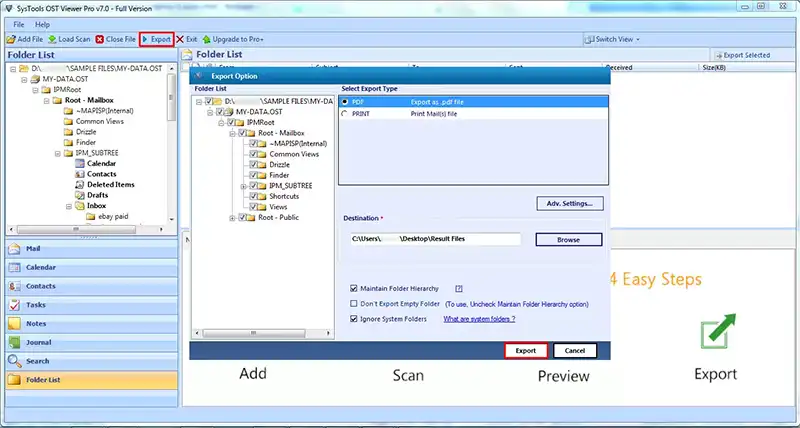Screen dimensions: 800x428
Task: Enable the Don't Export Empty Folder checkbox
Action: pos(354,304)
